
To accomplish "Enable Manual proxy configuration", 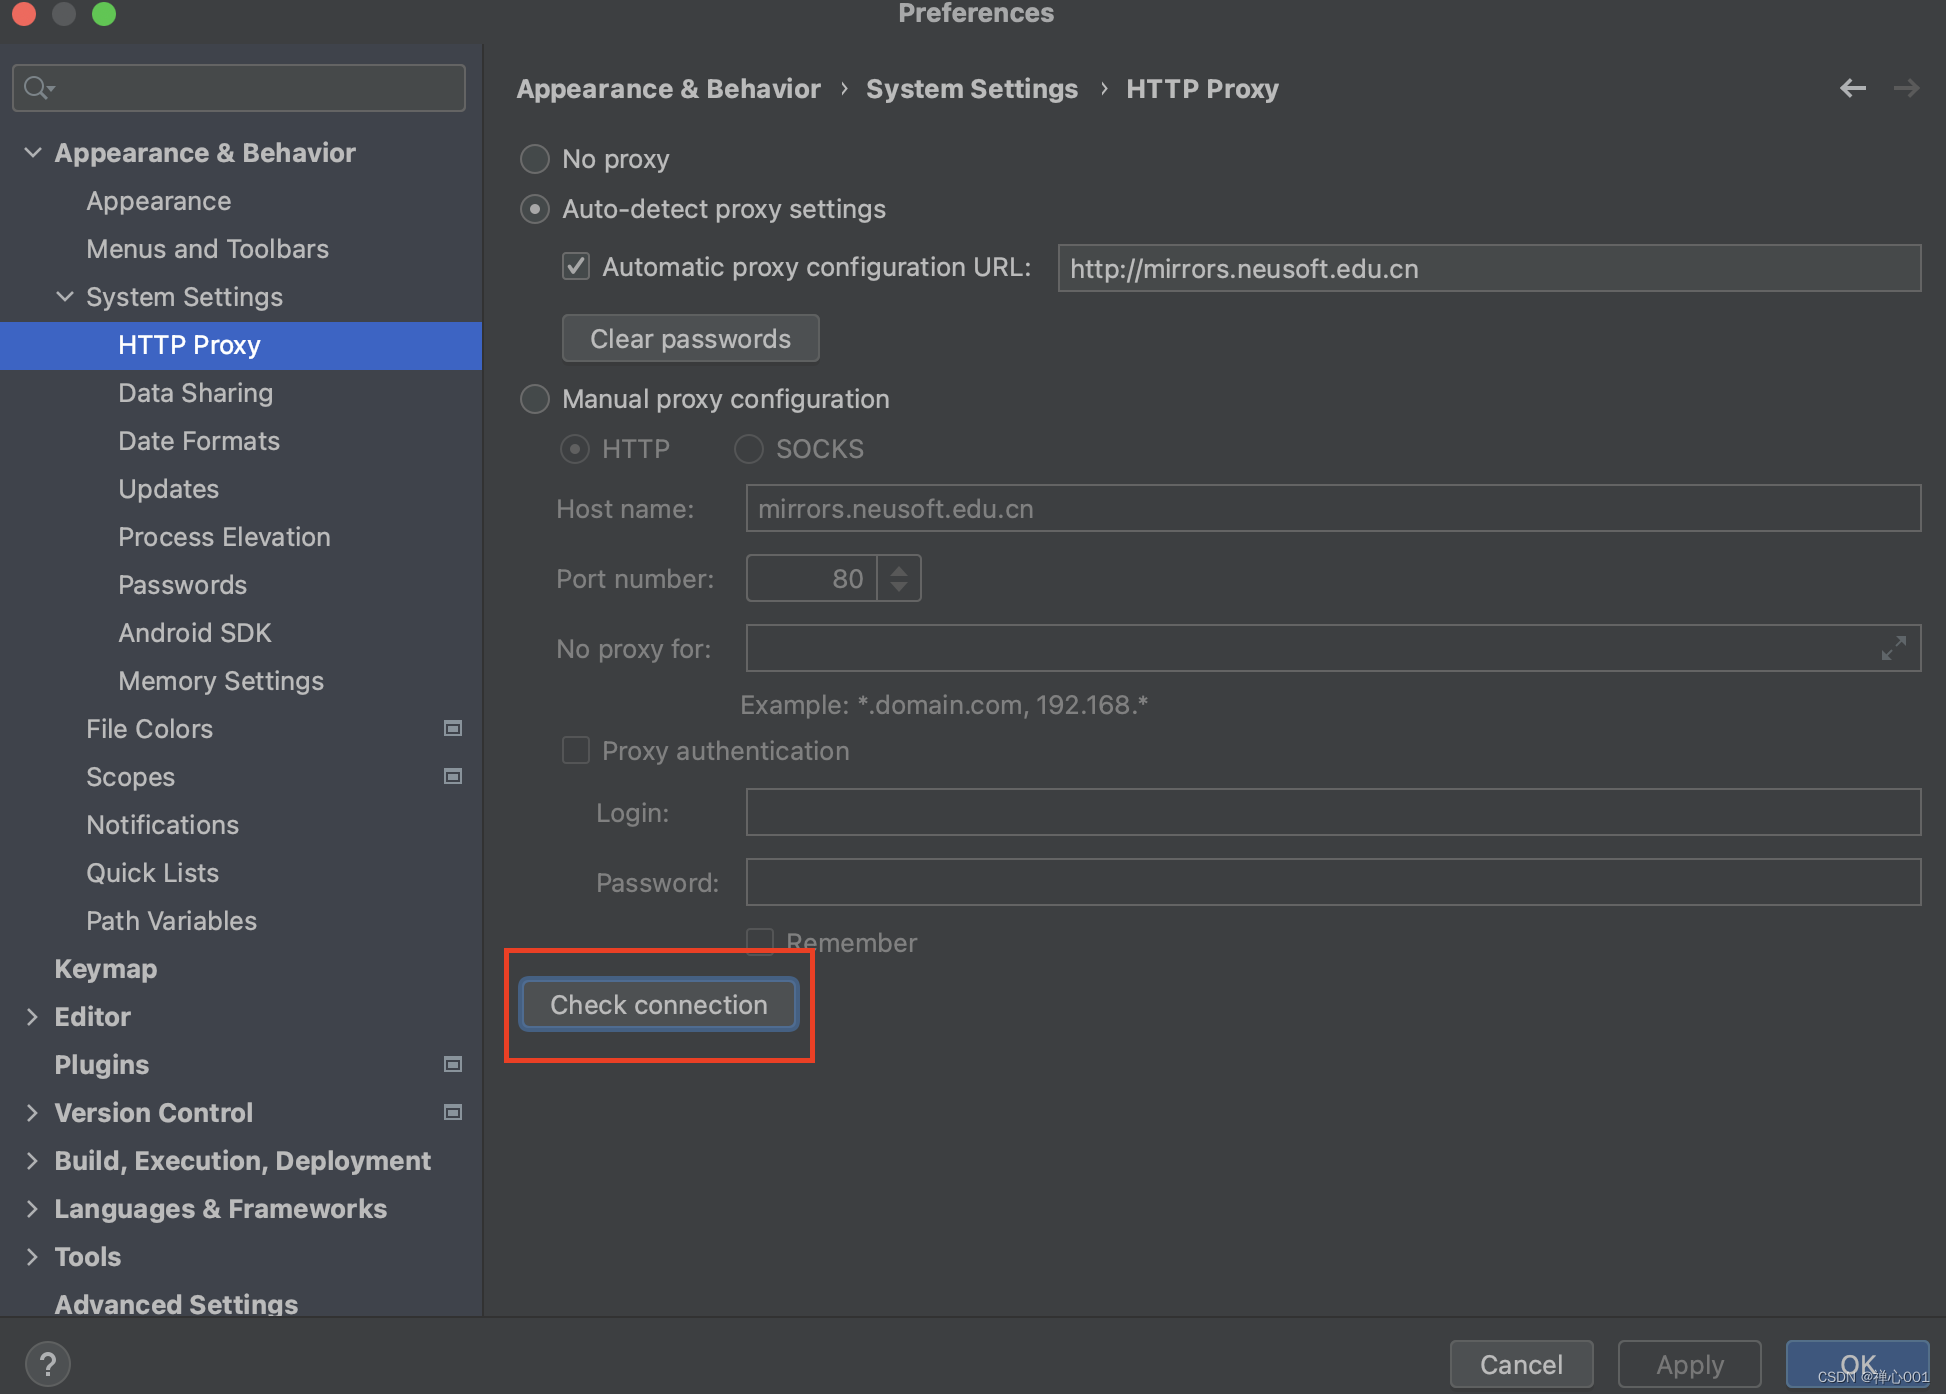I will point(534,398).
